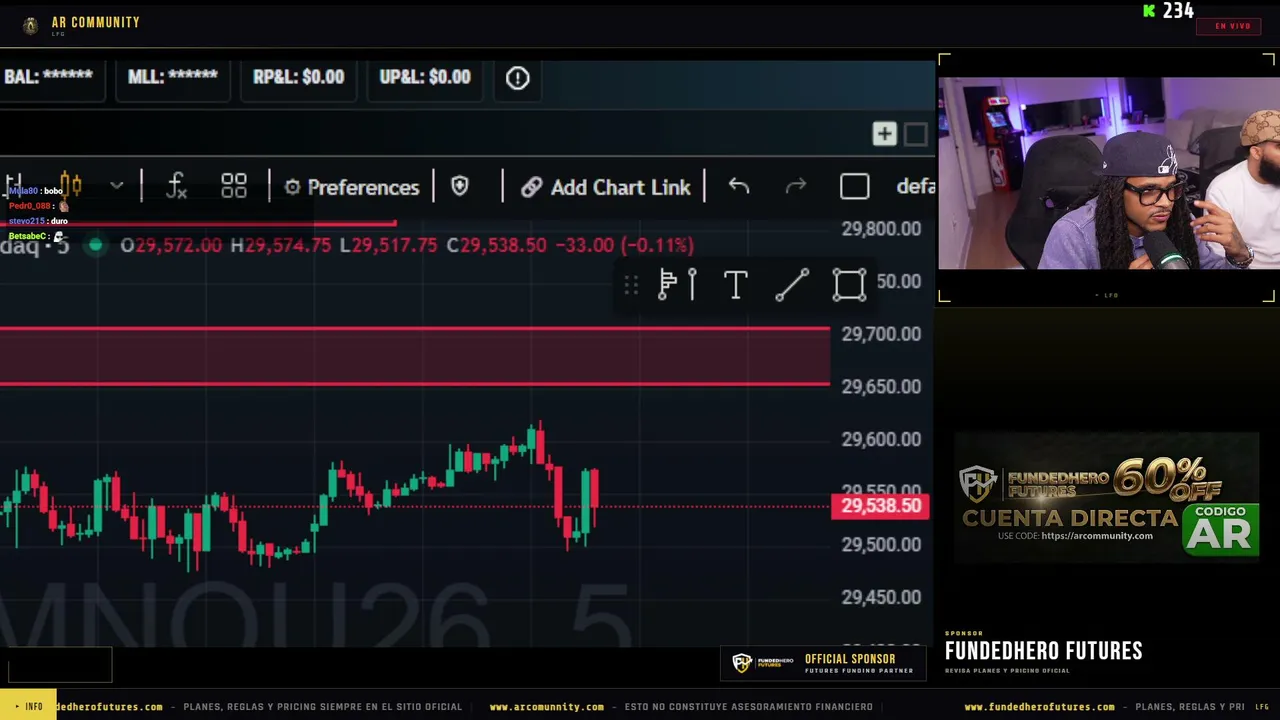Select the Text drawing tool

point(735,285)
